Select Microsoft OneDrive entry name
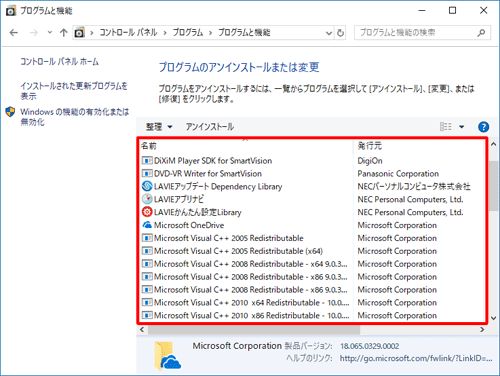This screenshot has height=376, width=500. [189, 225]
